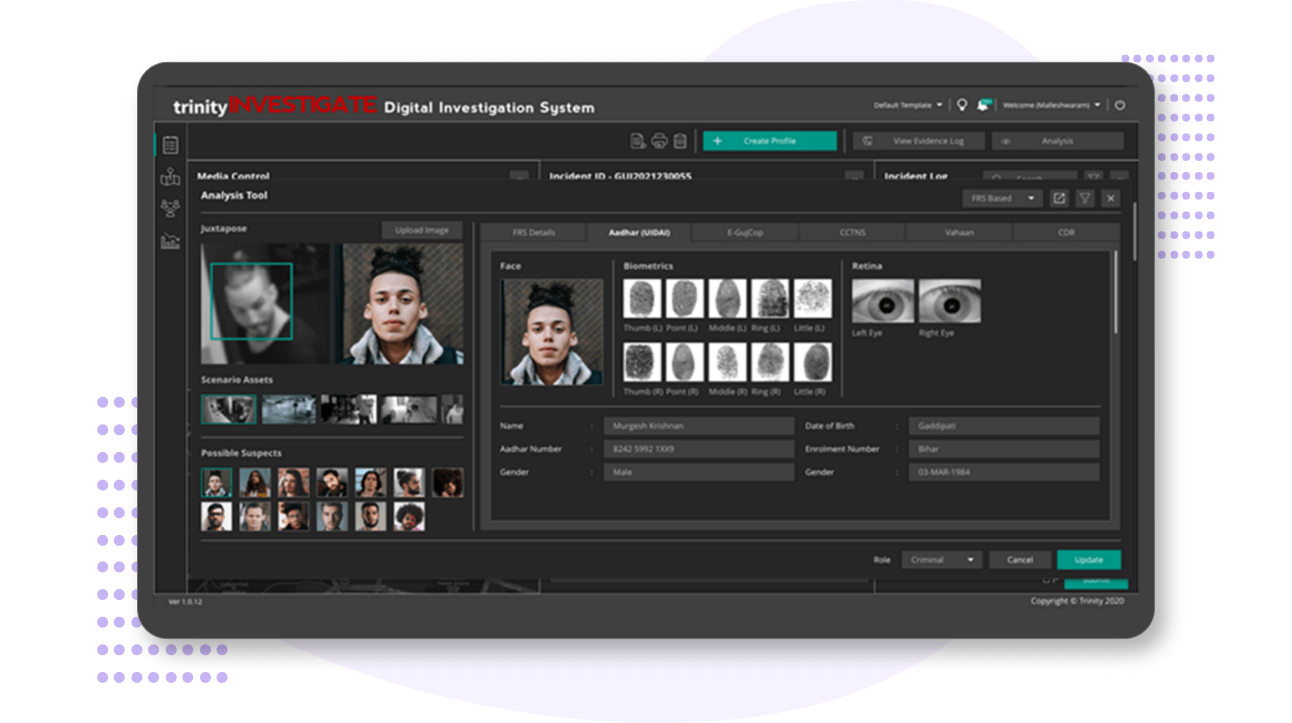Open the map view icon in the left sidebar
Viewport: 1292px width, 723px height.
pyautogui.click(x=170, y=177)
